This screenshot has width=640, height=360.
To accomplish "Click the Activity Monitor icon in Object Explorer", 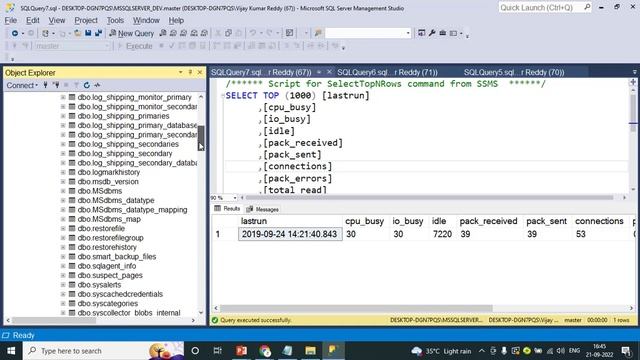I will click(97, 85).
